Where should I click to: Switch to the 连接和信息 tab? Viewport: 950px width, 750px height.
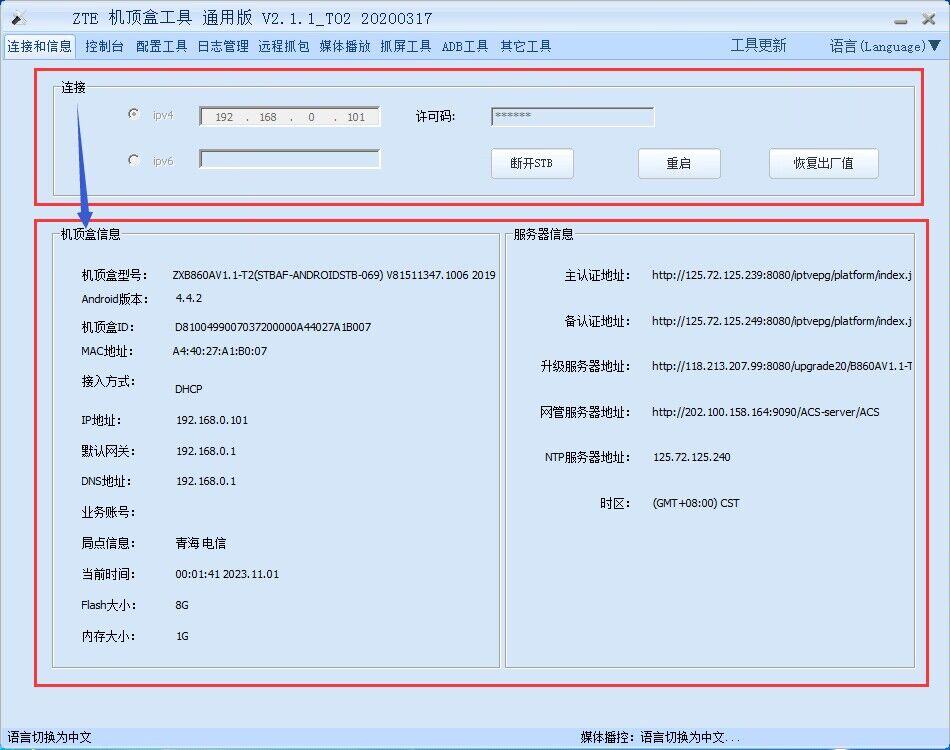39,46
